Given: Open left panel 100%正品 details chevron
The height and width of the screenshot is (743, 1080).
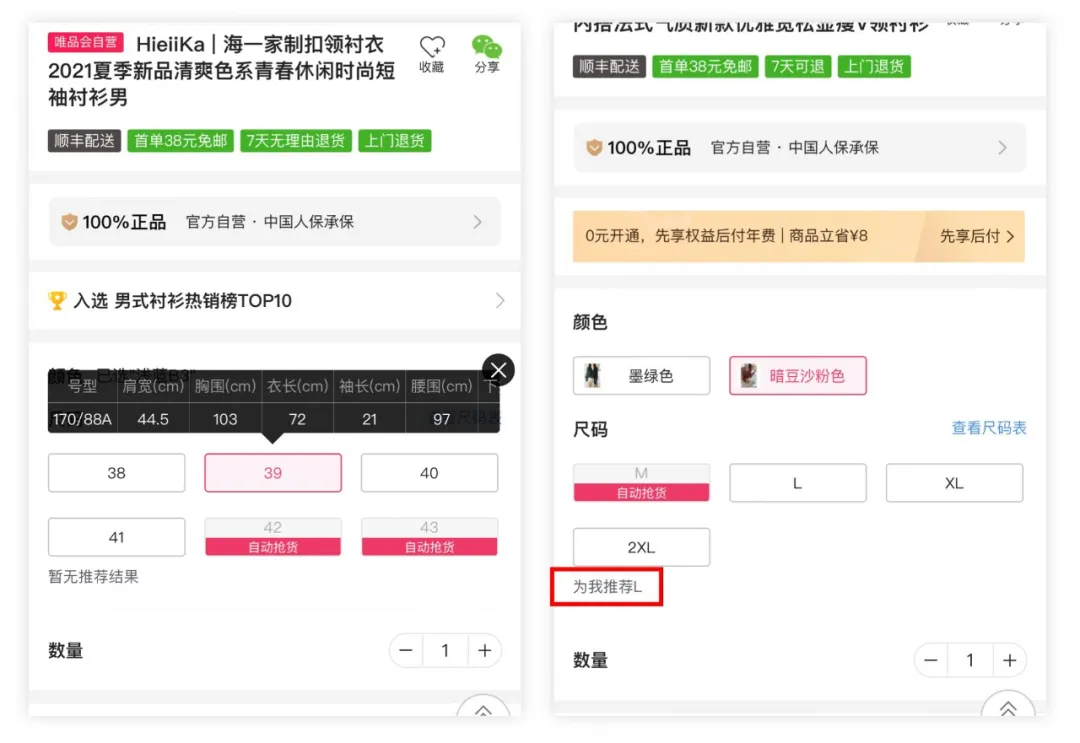Looking at the screenshot, I should pyautogui.click(x=477, y=222).
